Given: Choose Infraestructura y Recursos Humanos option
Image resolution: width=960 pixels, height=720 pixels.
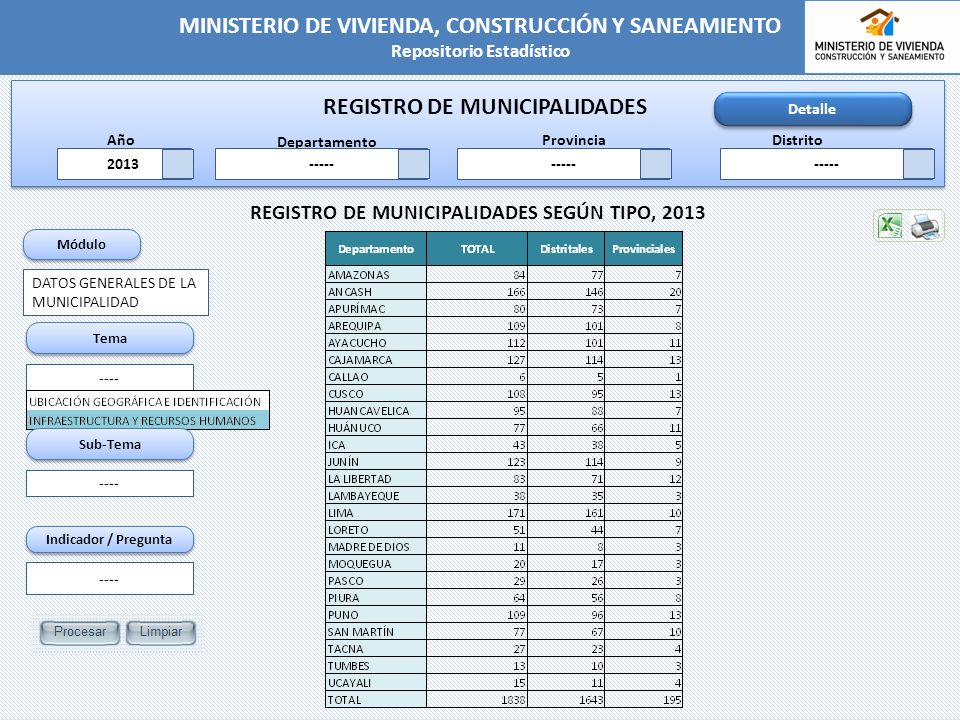Looking at the screenshot, I should click(x=148, y=420).
